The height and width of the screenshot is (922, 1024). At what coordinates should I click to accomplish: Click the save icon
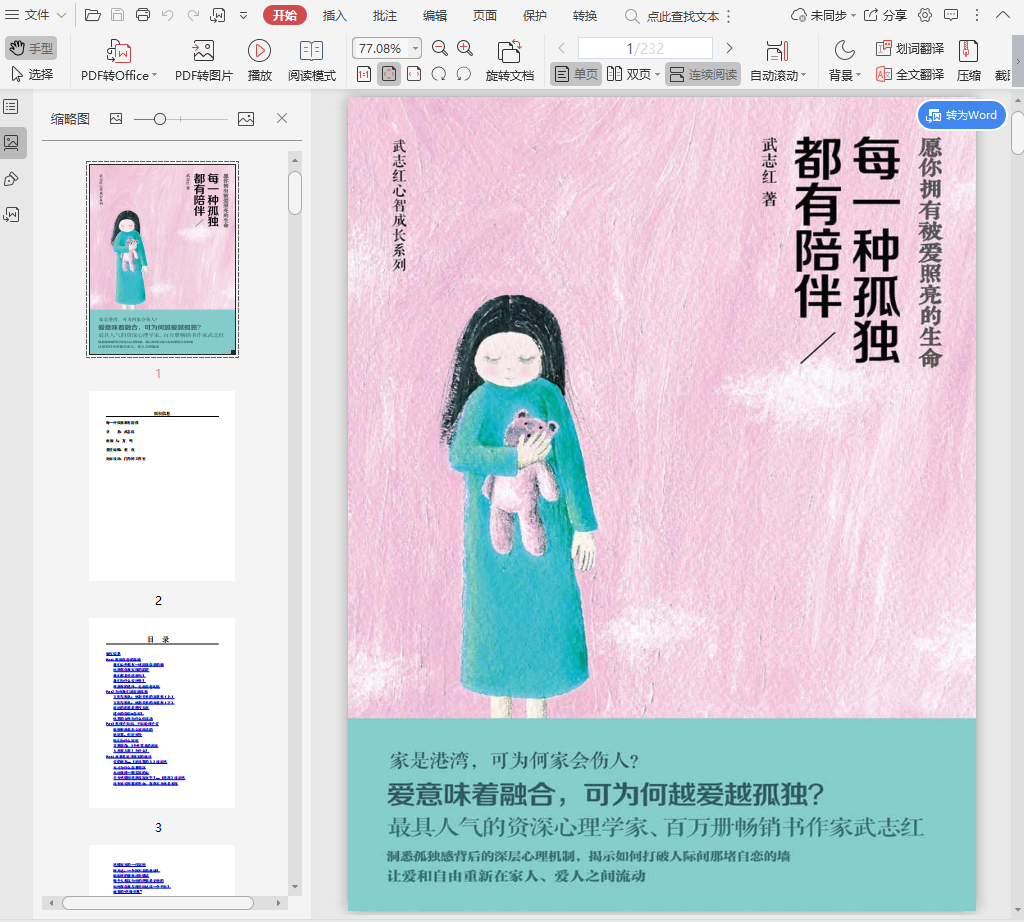click(118, 15)
